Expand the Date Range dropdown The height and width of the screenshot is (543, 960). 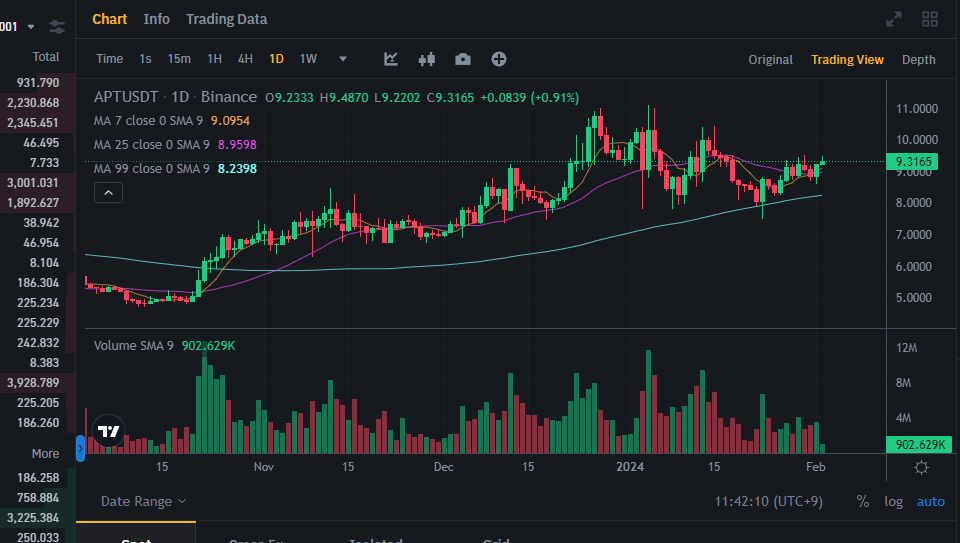pos(143,501)
